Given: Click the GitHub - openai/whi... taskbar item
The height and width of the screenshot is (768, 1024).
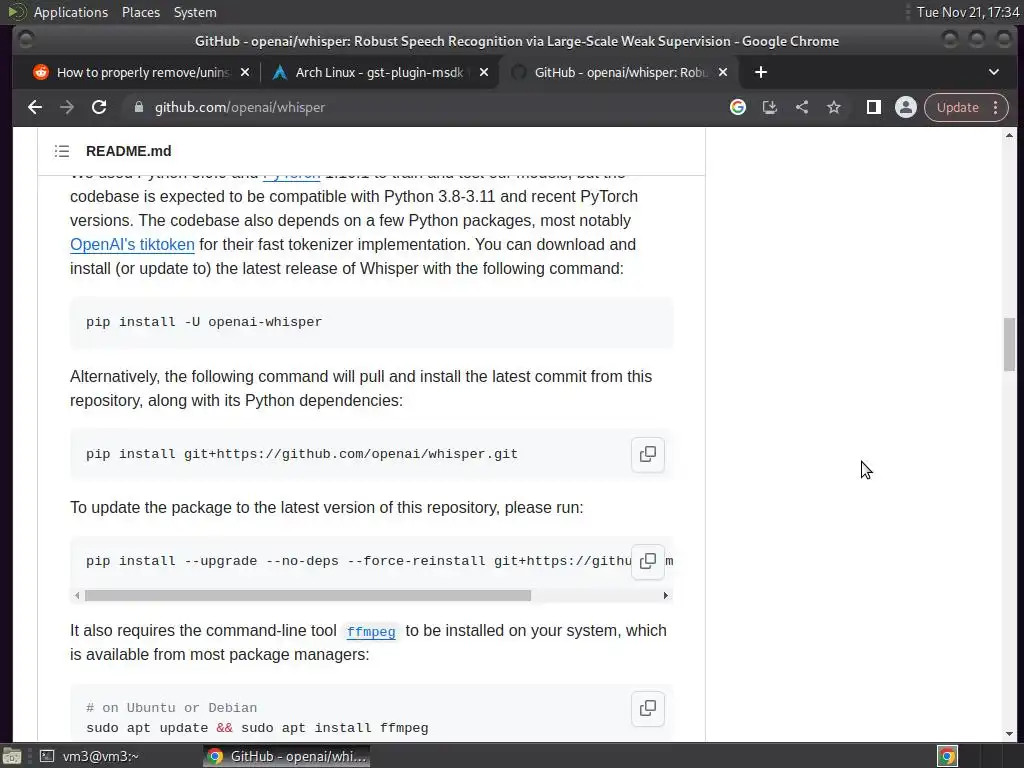Looking at the screenshot, I should (x=287, y=756).
